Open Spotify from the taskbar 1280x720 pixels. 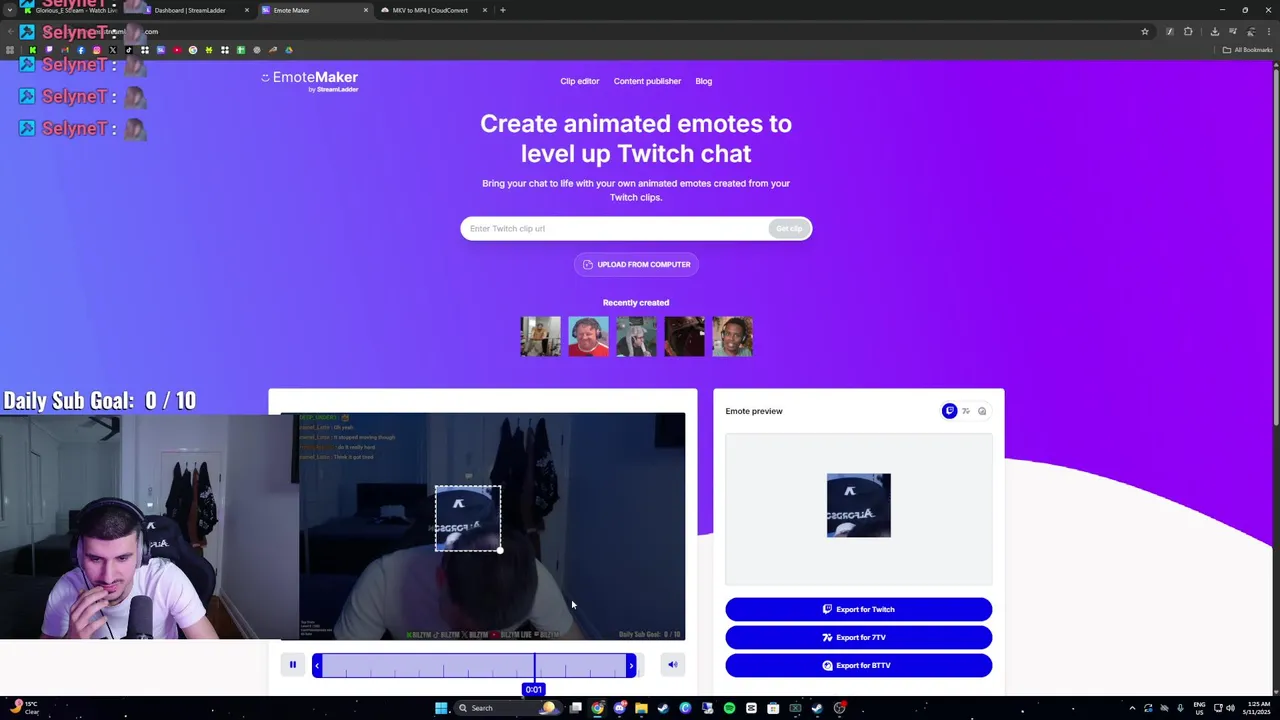(x=729, y=708)
